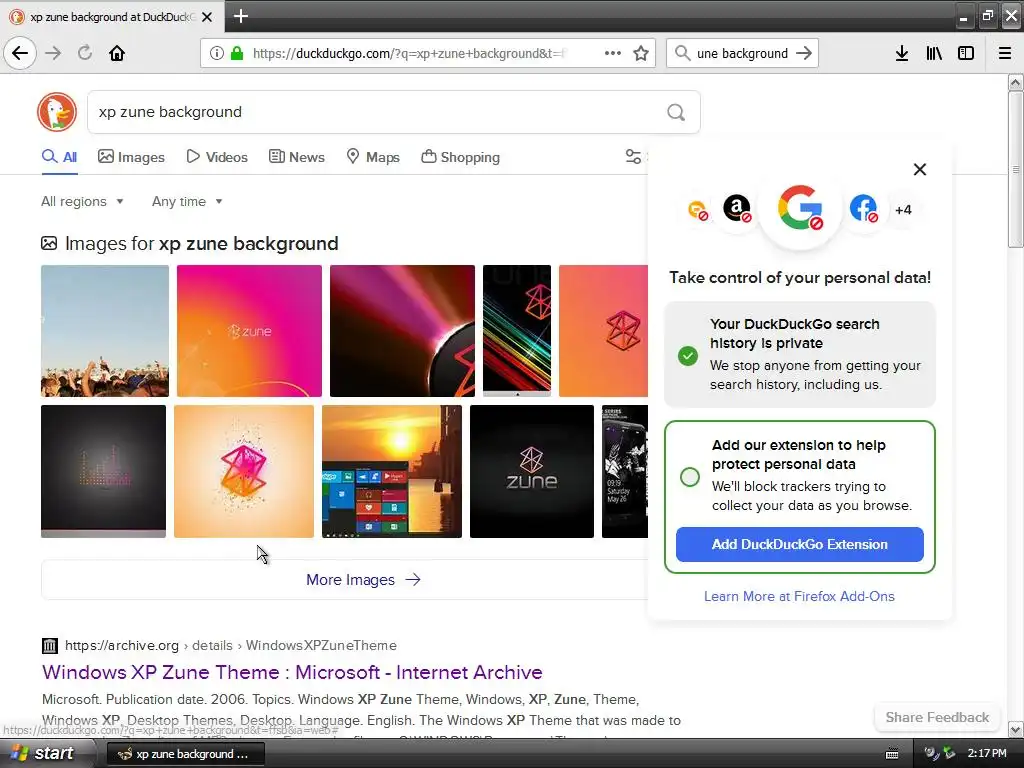
Task: Click the browser forward arrow
Action: tap(54, 53)
